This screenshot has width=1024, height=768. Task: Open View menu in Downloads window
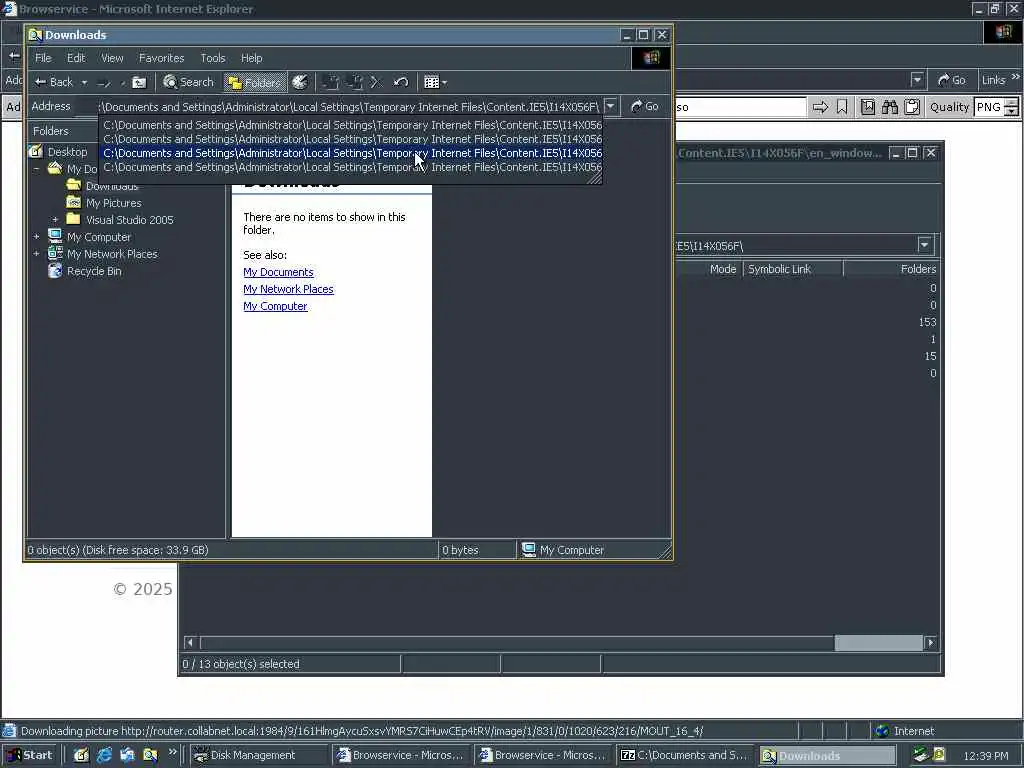click(112, 58)
